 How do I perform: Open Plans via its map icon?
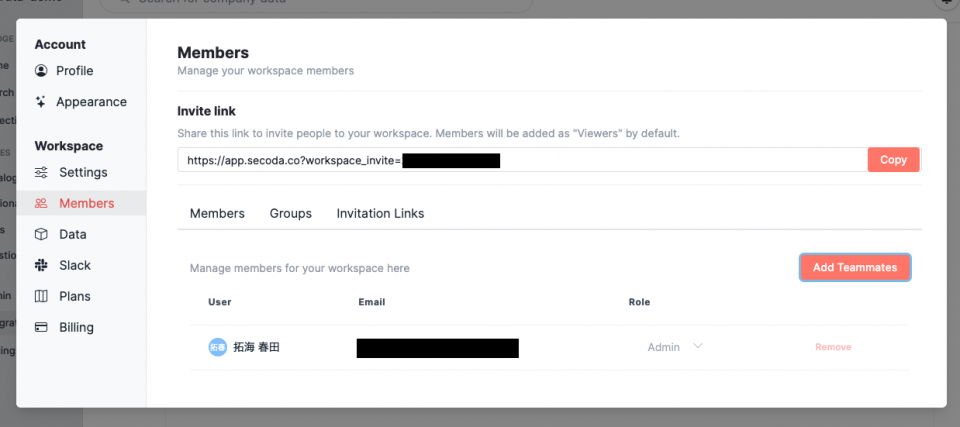pos(41,297)
